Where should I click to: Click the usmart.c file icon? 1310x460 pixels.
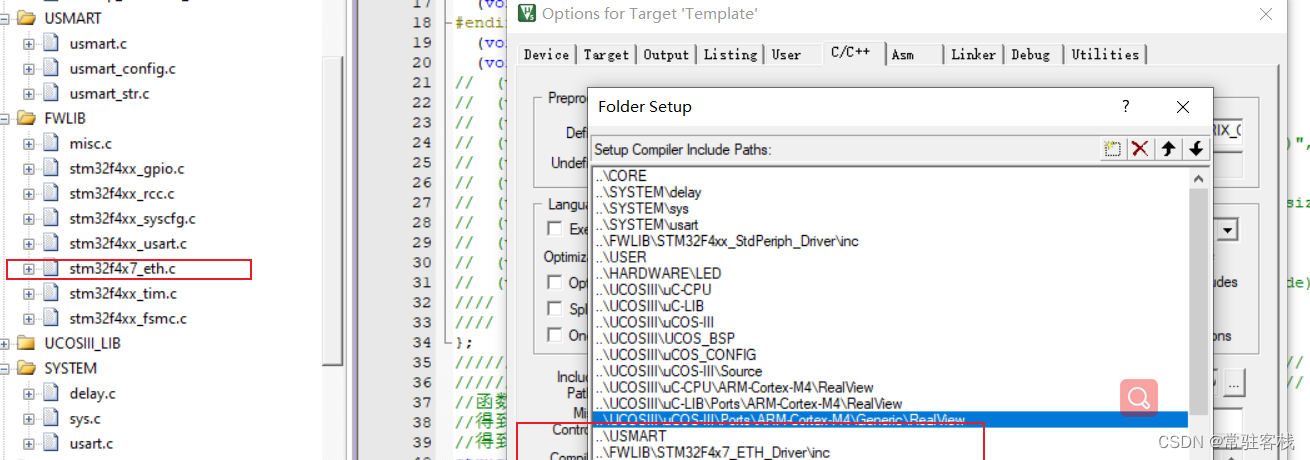(x=51, y=44)
